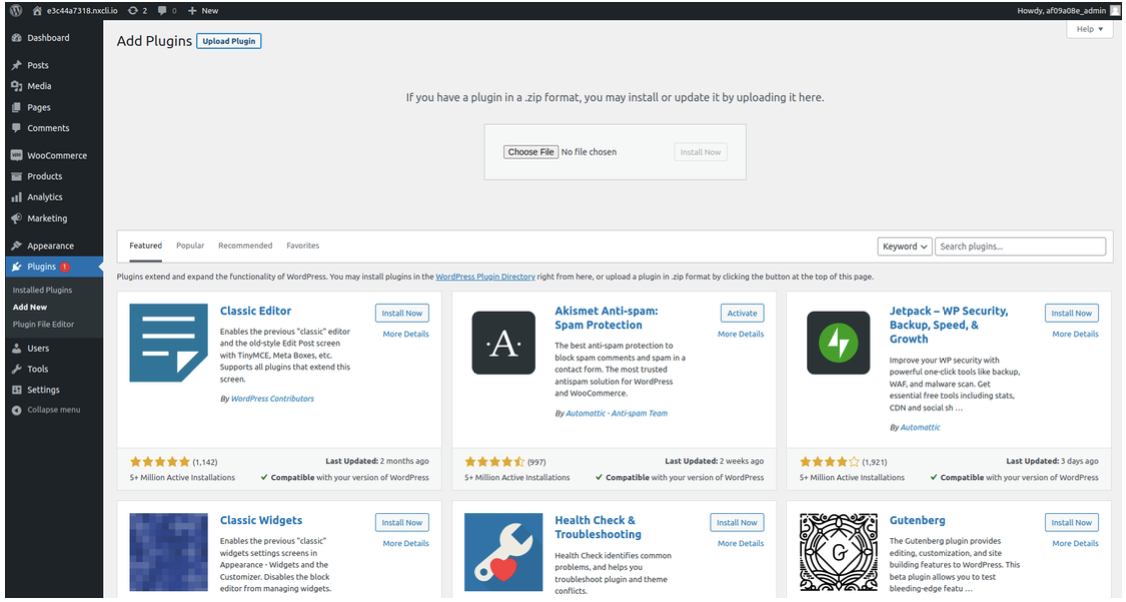Click the Gutenberg plugin logo
1126x602 pixels.
tap(838, 552)
